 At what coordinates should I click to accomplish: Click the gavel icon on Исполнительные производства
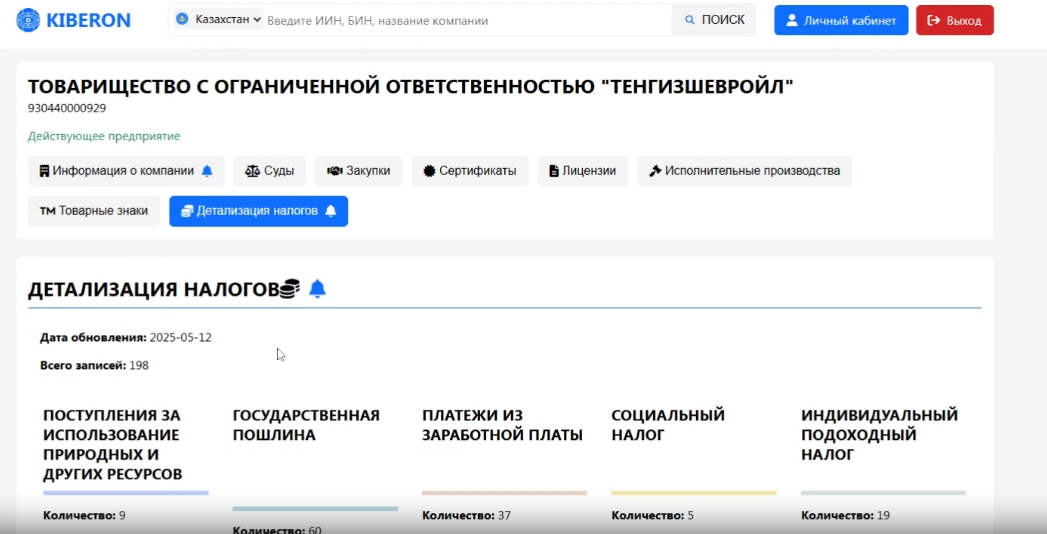654,171
